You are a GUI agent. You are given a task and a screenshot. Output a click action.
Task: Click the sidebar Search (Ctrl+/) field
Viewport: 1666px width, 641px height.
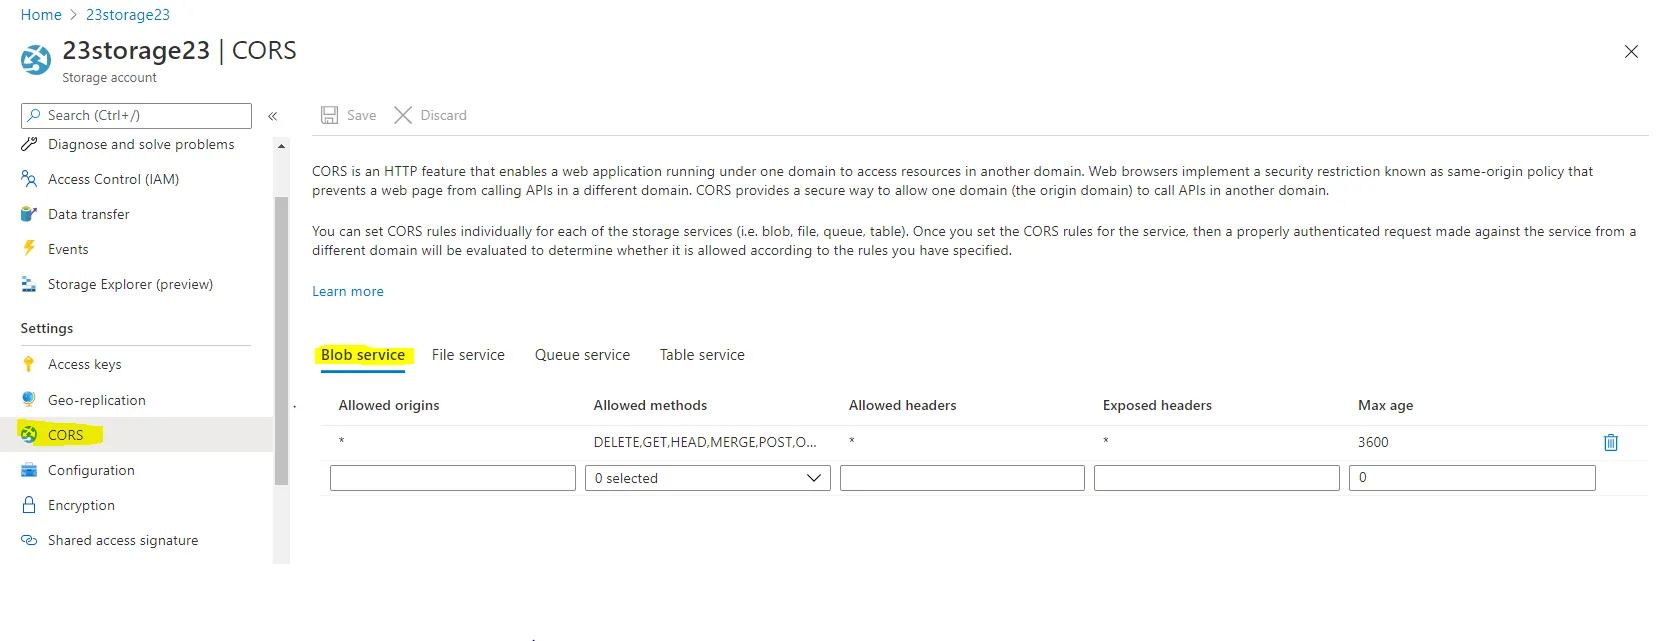point(136,115)
